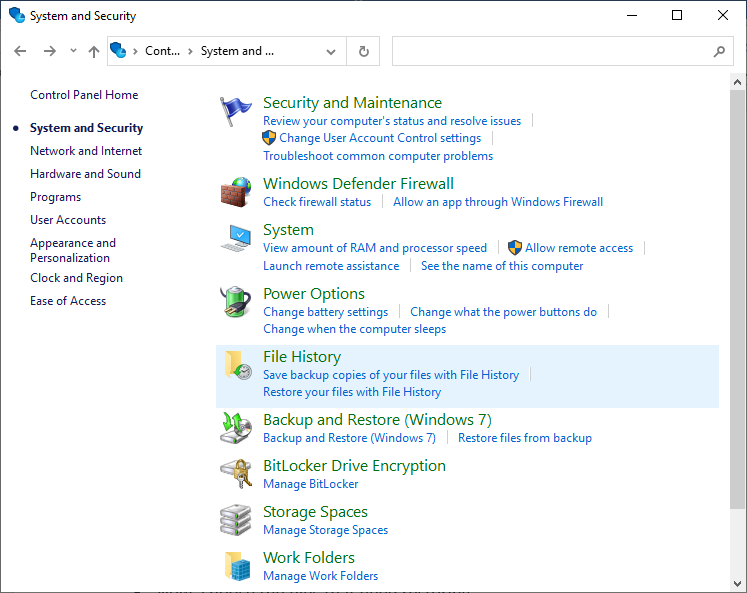Go up one level with the up arrow
This screenshot has height=593, width=747.
point(94,51)
